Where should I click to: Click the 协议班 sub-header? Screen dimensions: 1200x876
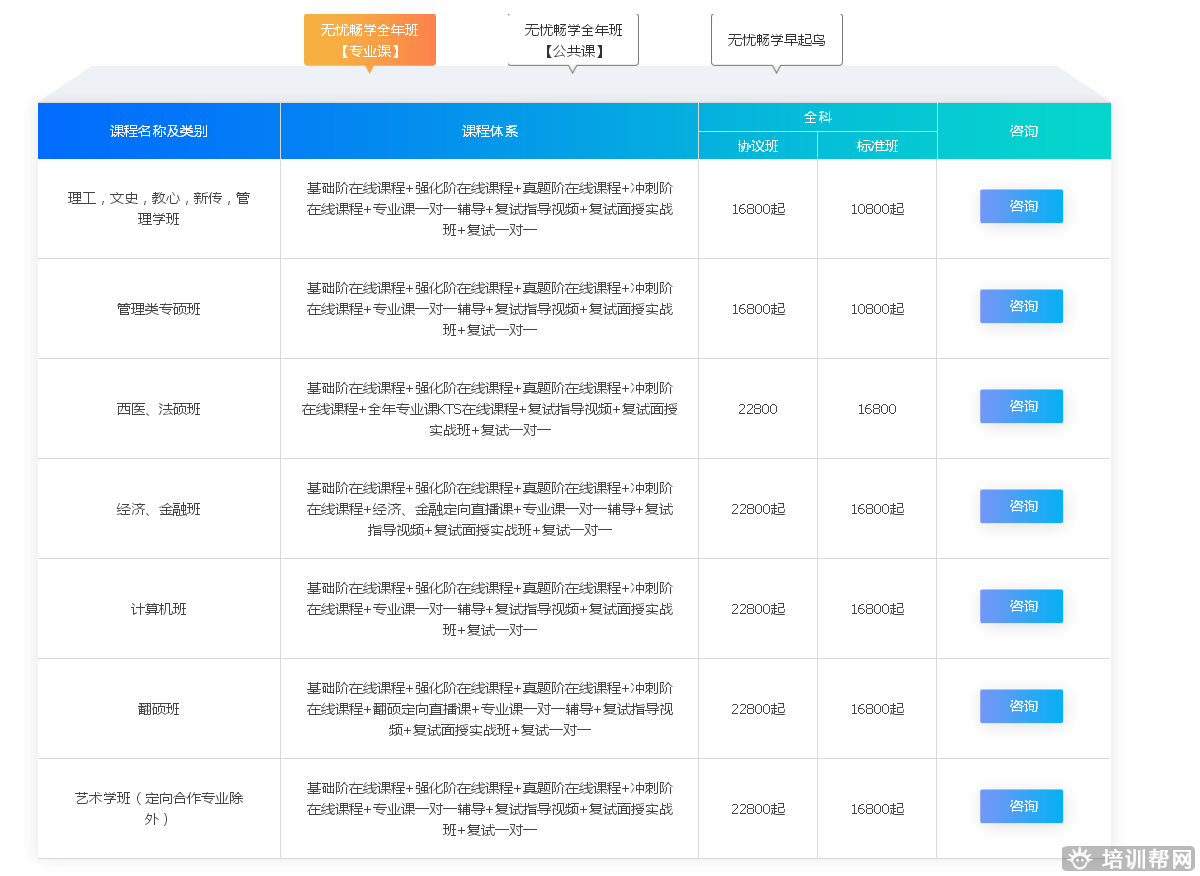pos(758,146)
